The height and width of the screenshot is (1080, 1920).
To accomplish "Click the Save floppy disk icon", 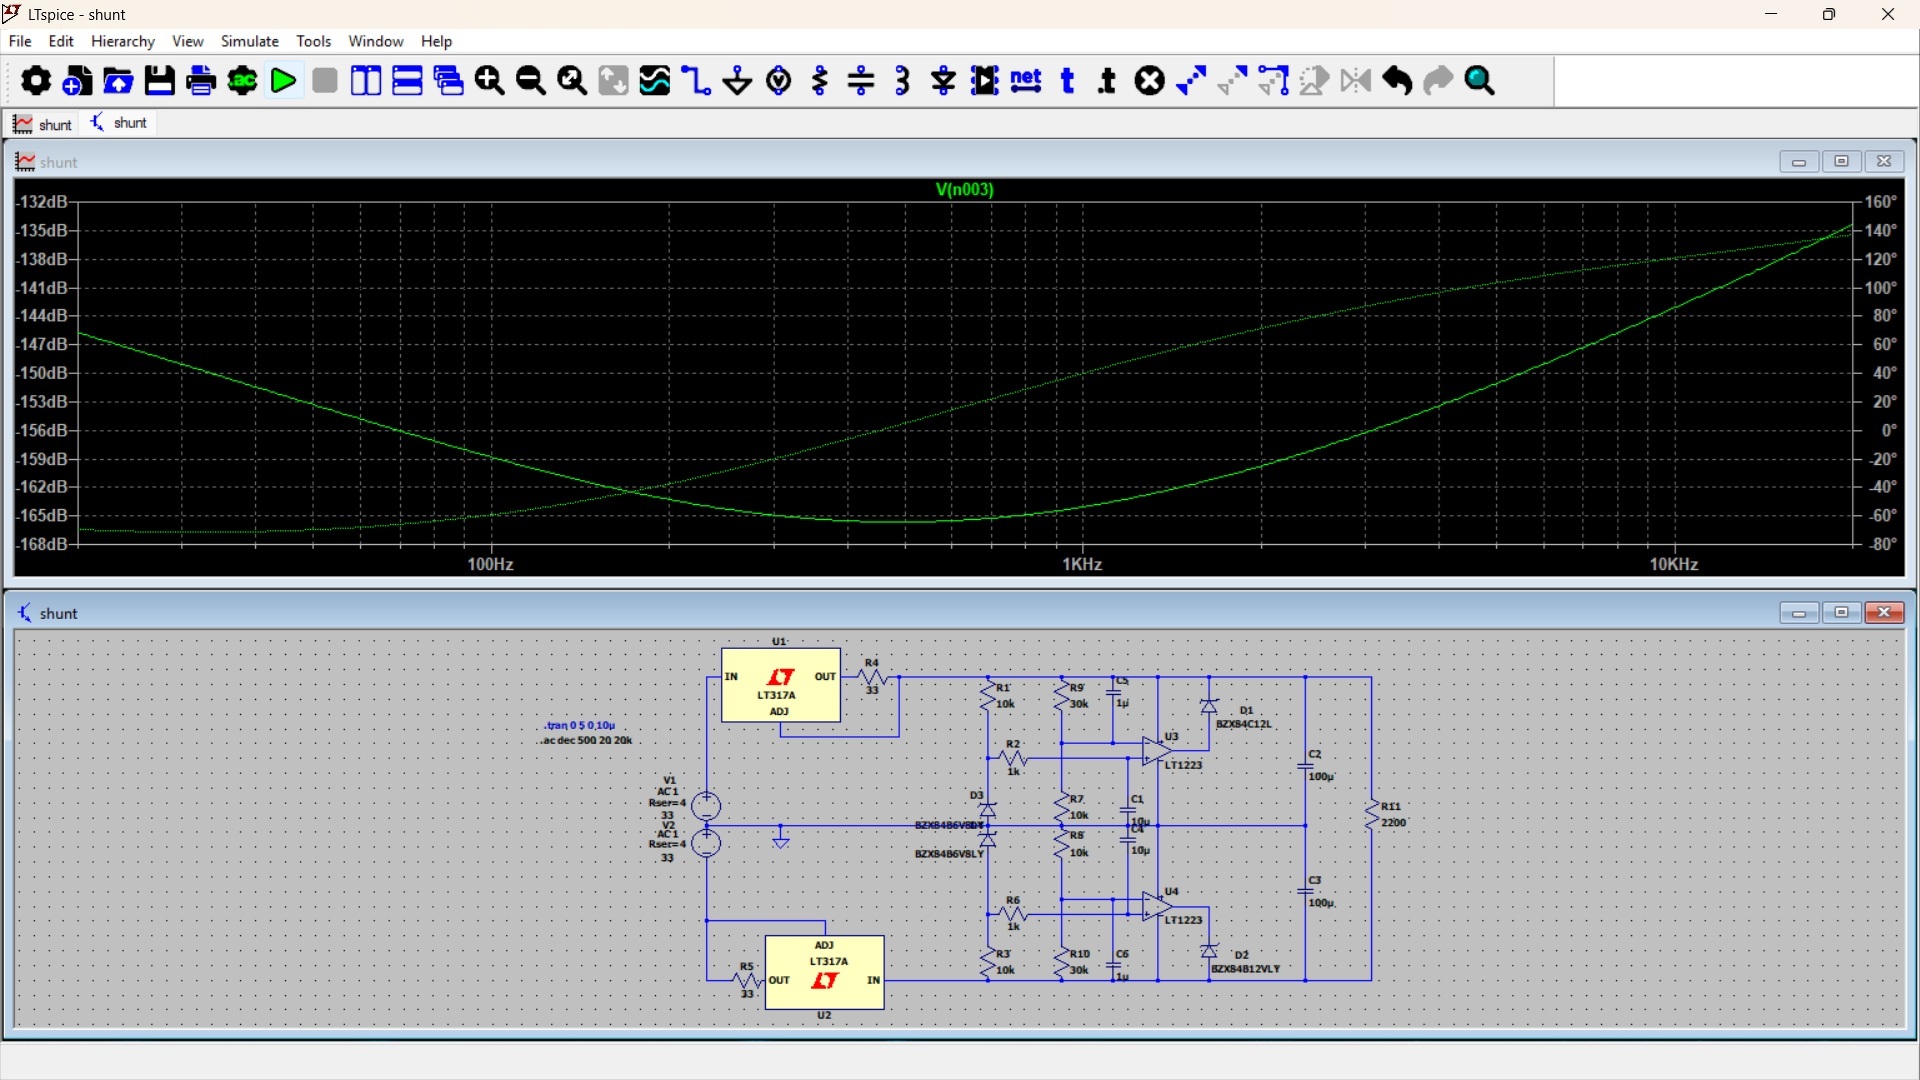I will (160, 81).
